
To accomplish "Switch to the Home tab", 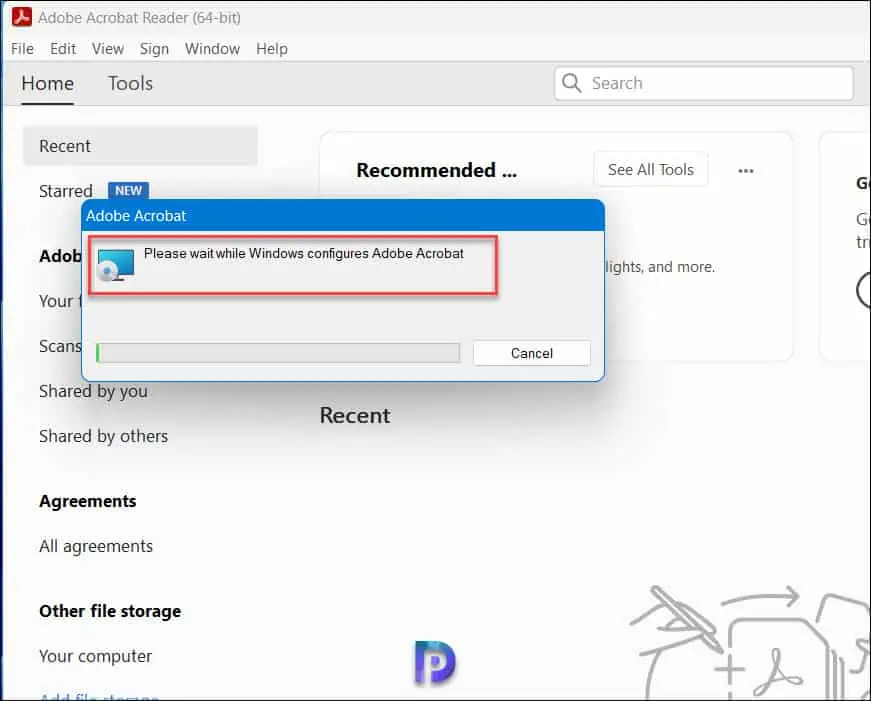I will point(48,83).
